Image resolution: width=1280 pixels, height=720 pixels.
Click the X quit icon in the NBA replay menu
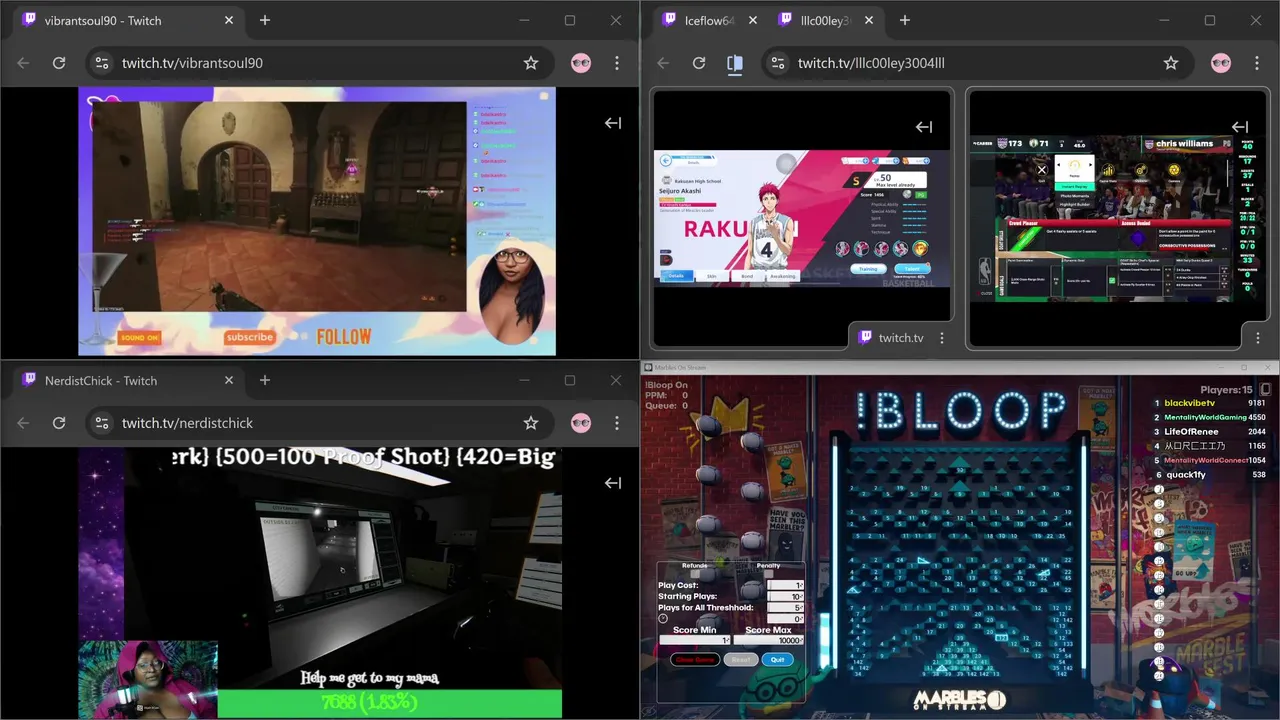coord(1042,170)
